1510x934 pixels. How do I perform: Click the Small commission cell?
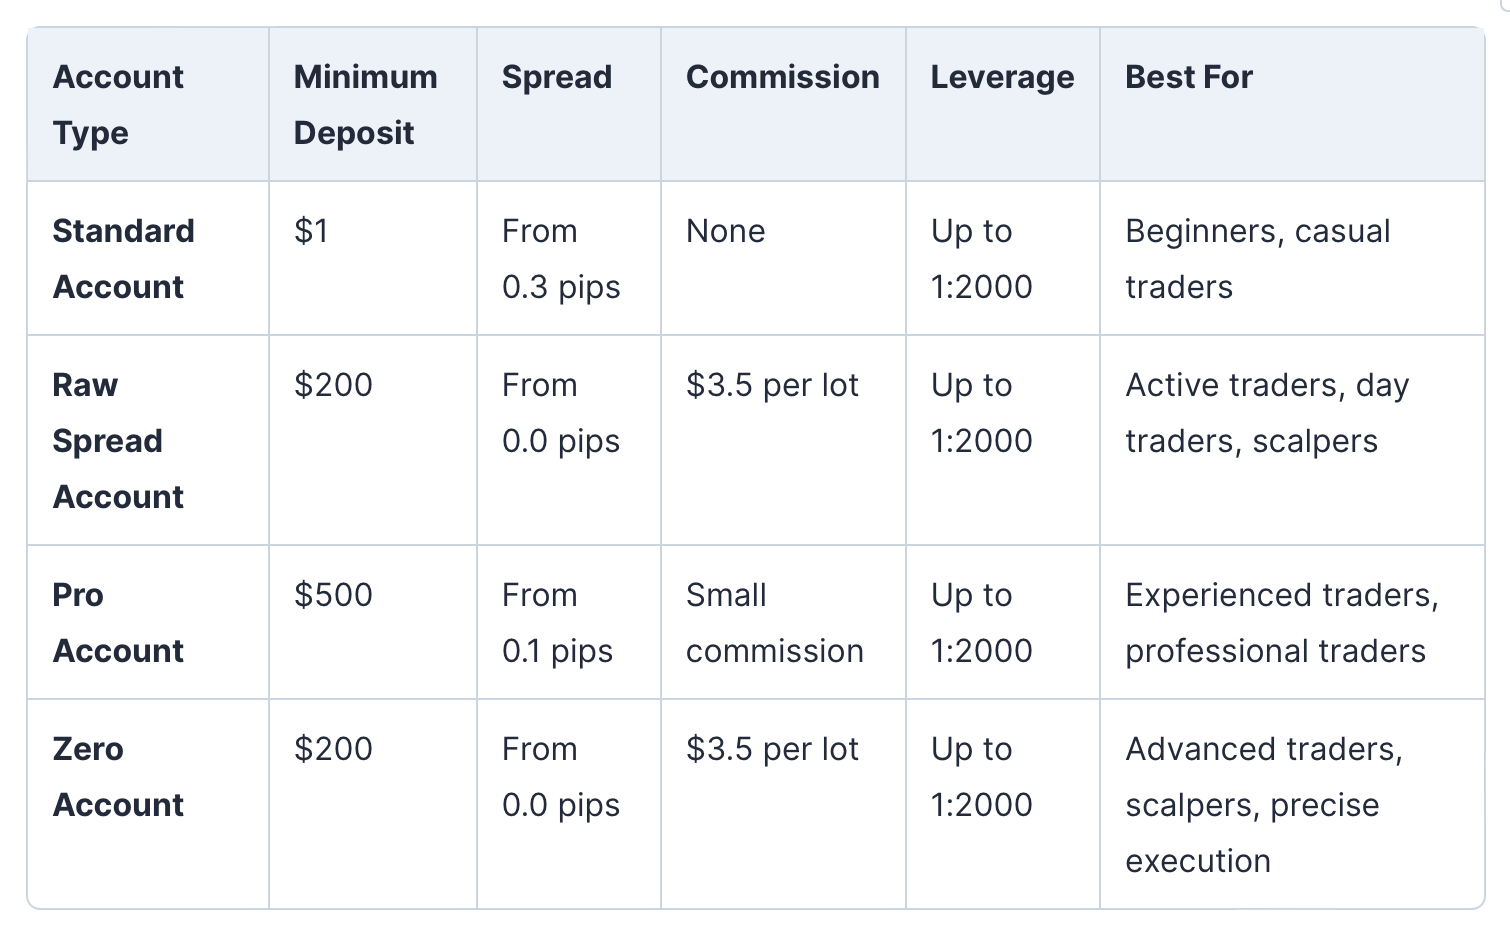tap(774, 622)
